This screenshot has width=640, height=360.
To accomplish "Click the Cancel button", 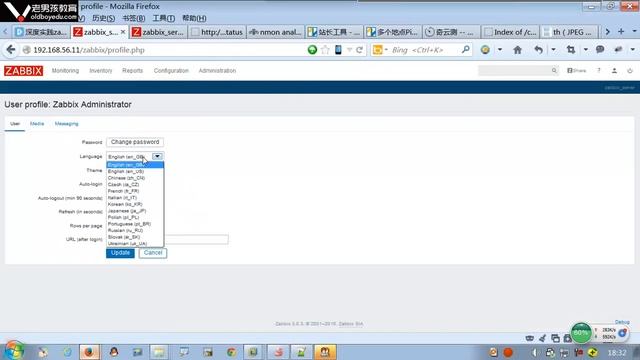I will [x=153, y=253].
